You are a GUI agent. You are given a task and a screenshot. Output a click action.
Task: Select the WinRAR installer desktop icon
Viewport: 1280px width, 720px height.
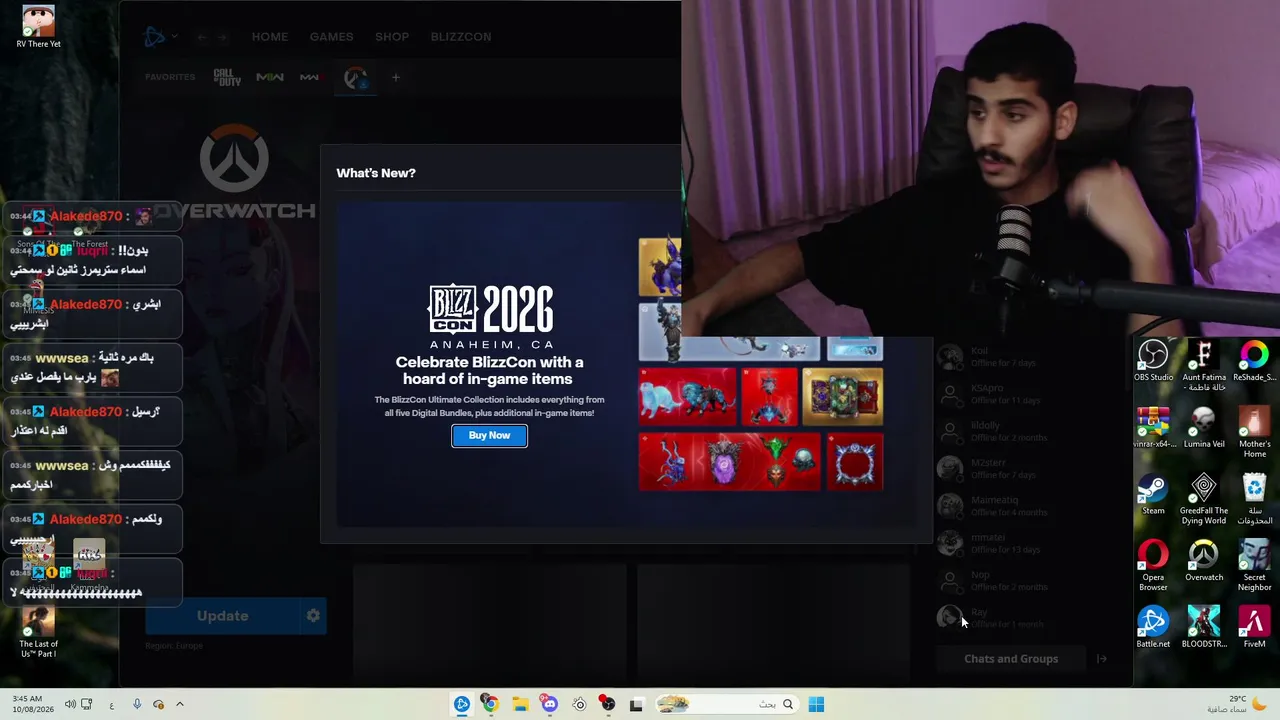coord(1153,428)
